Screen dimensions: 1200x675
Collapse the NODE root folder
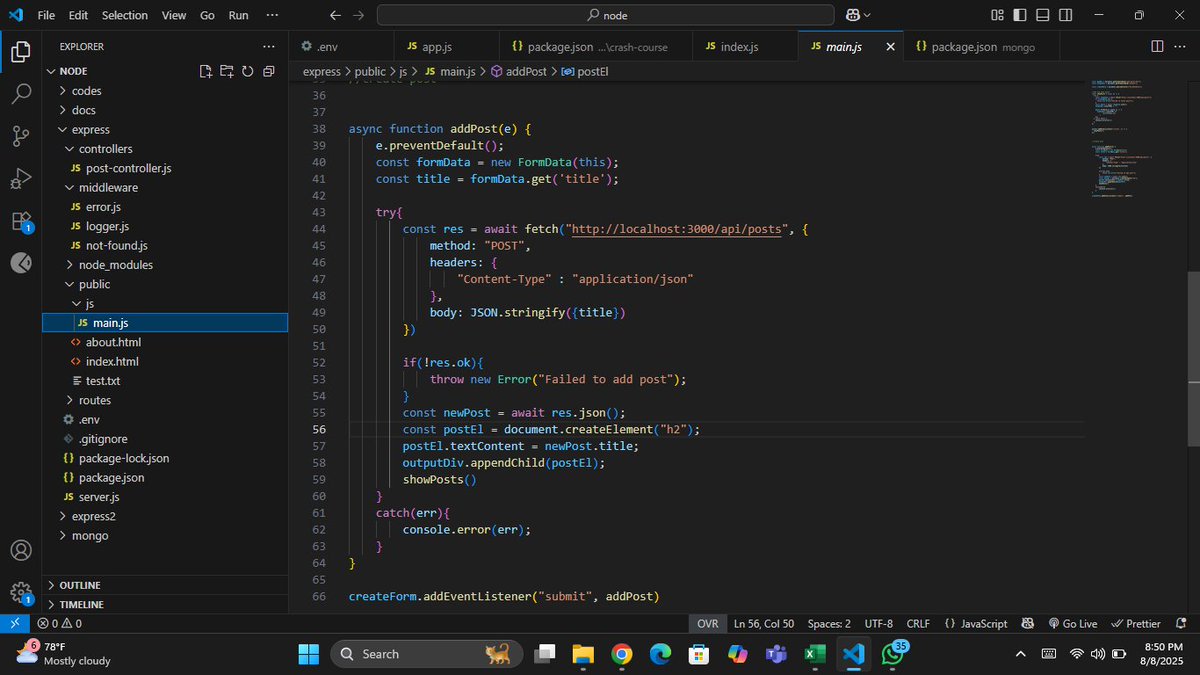(165, 71)
